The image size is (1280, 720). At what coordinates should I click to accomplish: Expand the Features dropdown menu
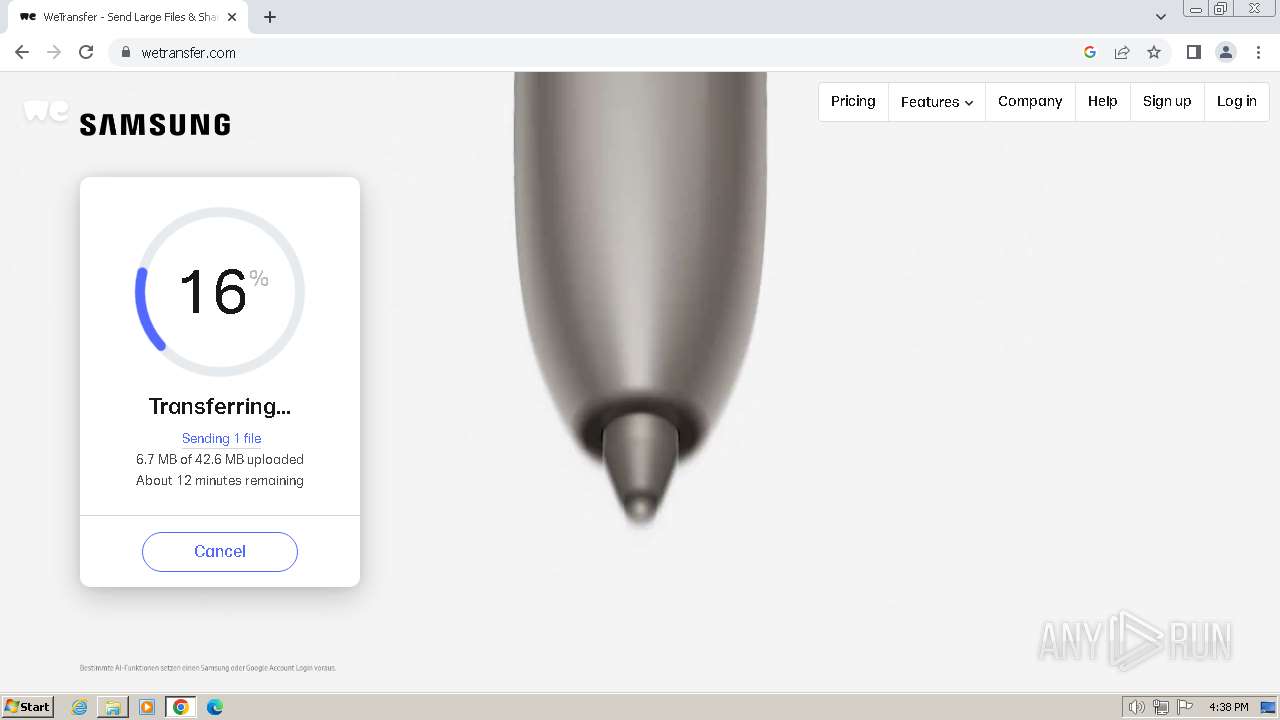point(937,101)
